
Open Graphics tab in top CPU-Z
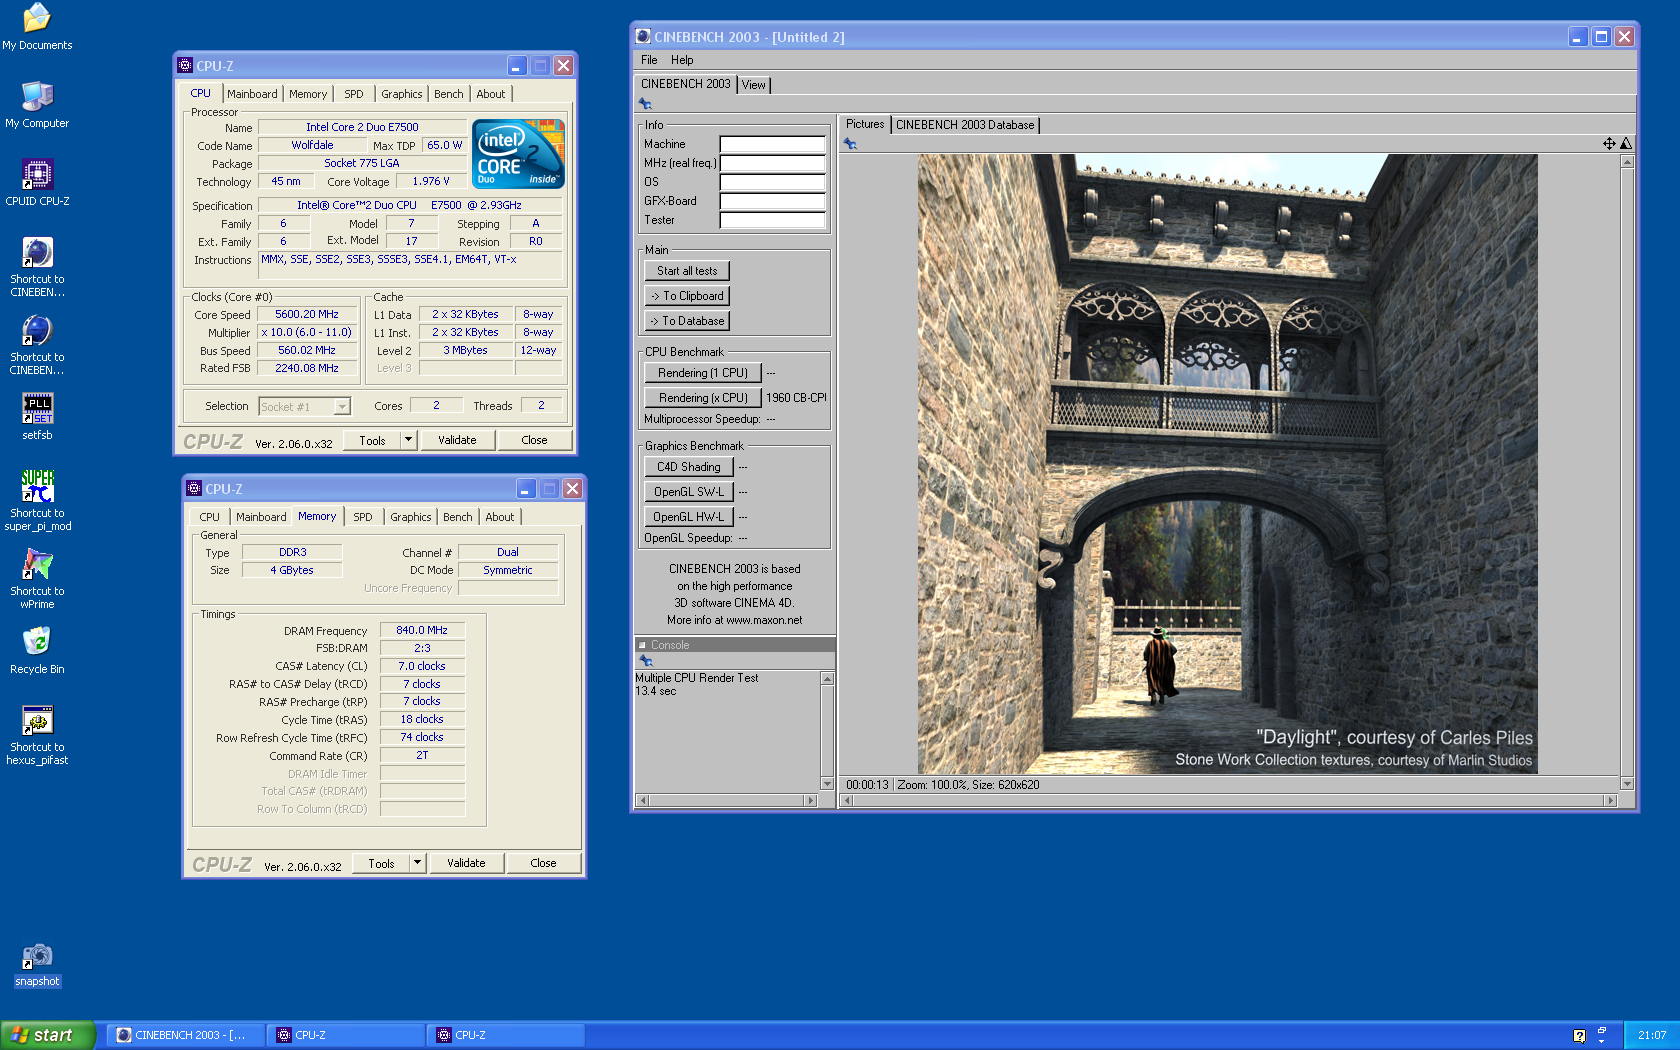tap(402, 94)
